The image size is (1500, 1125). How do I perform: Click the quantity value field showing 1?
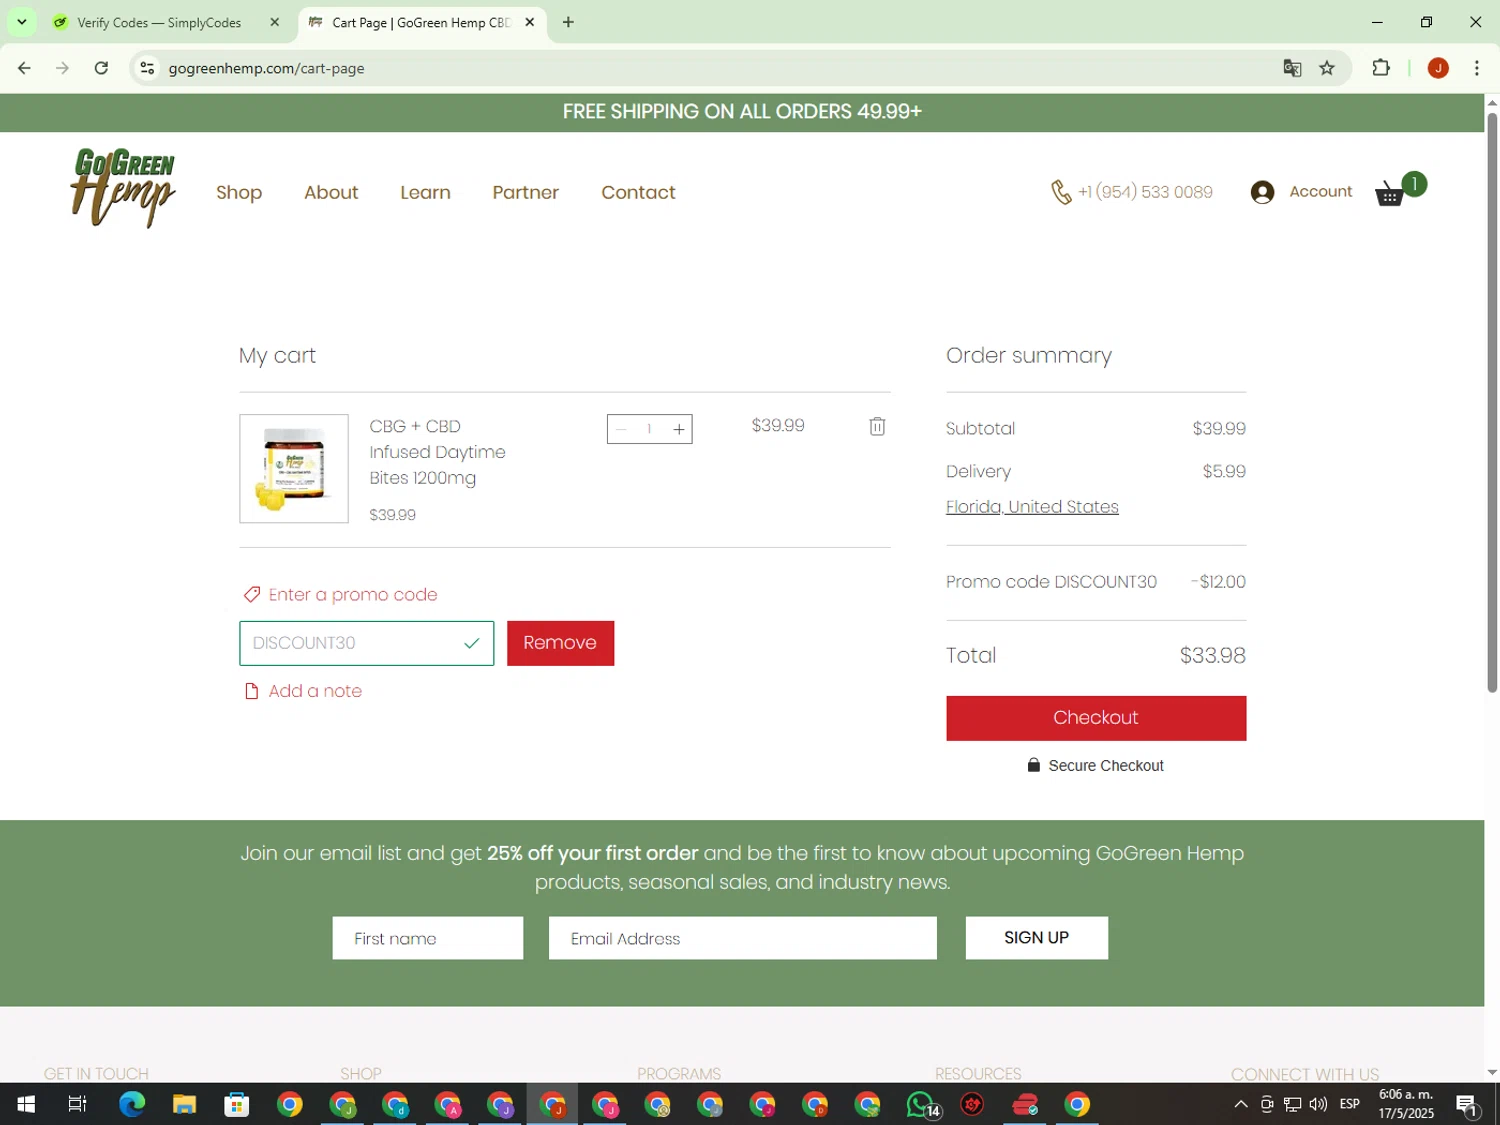pos(649,429)
